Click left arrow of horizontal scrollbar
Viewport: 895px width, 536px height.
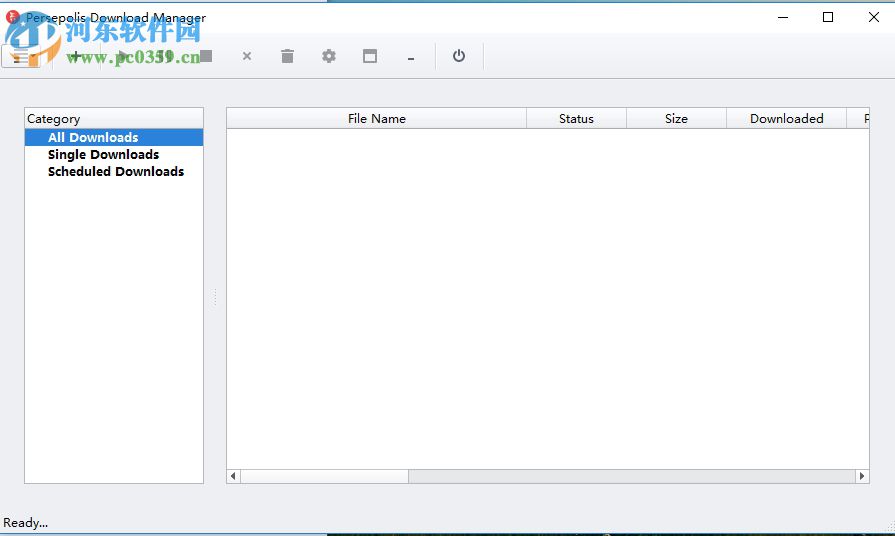coord(233,476)
